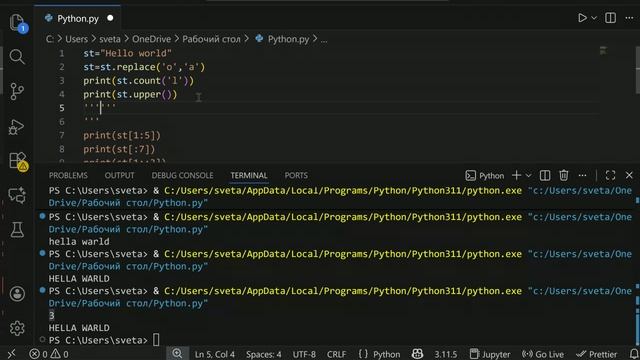The width and height of the screenshot is (640, 360).
Task: Open Run and Debug view
Action: click(17, 127)
